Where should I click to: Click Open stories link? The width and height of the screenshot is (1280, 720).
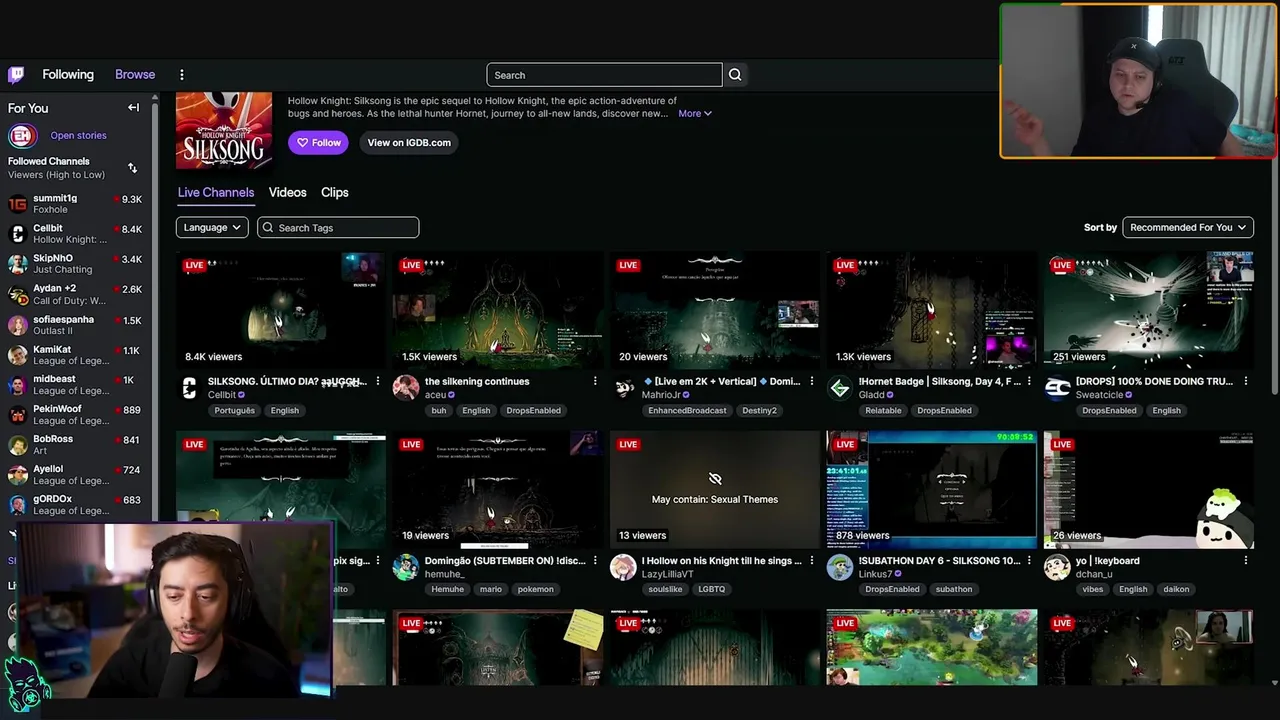click(78, 136)
